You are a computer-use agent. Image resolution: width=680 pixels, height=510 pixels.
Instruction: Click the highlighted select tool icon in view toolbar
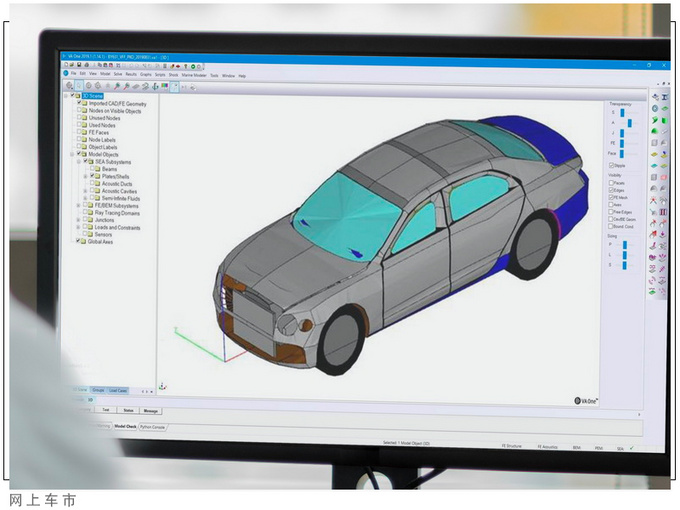(175, 87)
